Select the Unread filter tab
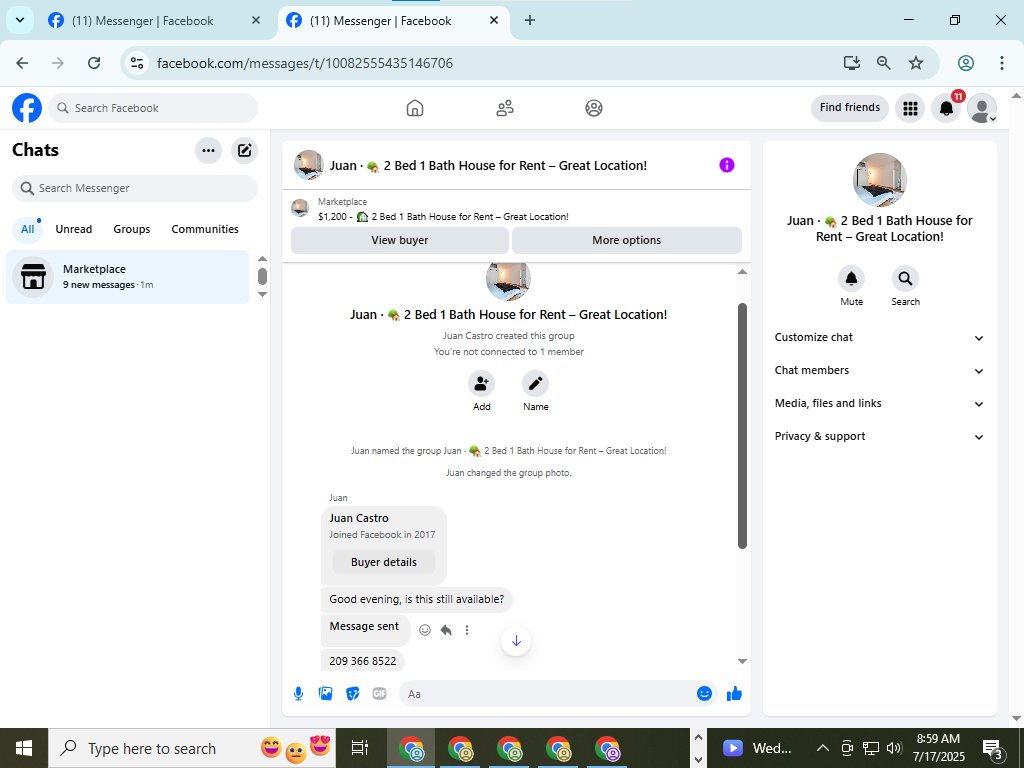1024x768 pixels. coord(74,229)
